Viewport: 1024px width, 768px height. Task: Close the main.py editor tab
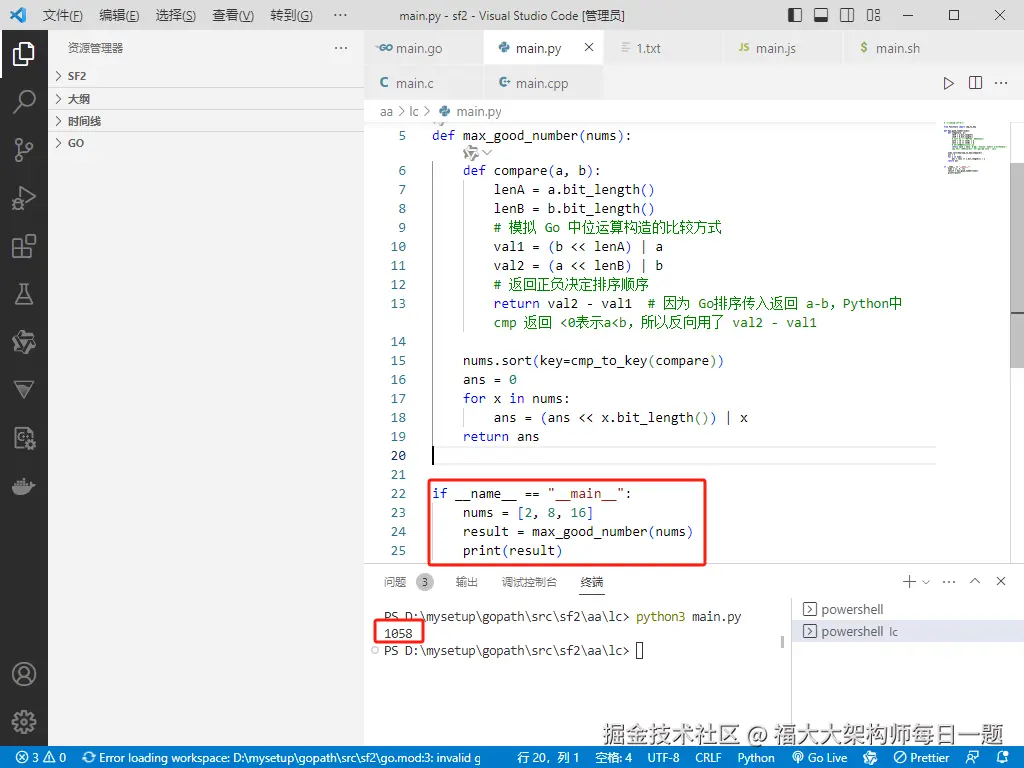coord(589,47)
